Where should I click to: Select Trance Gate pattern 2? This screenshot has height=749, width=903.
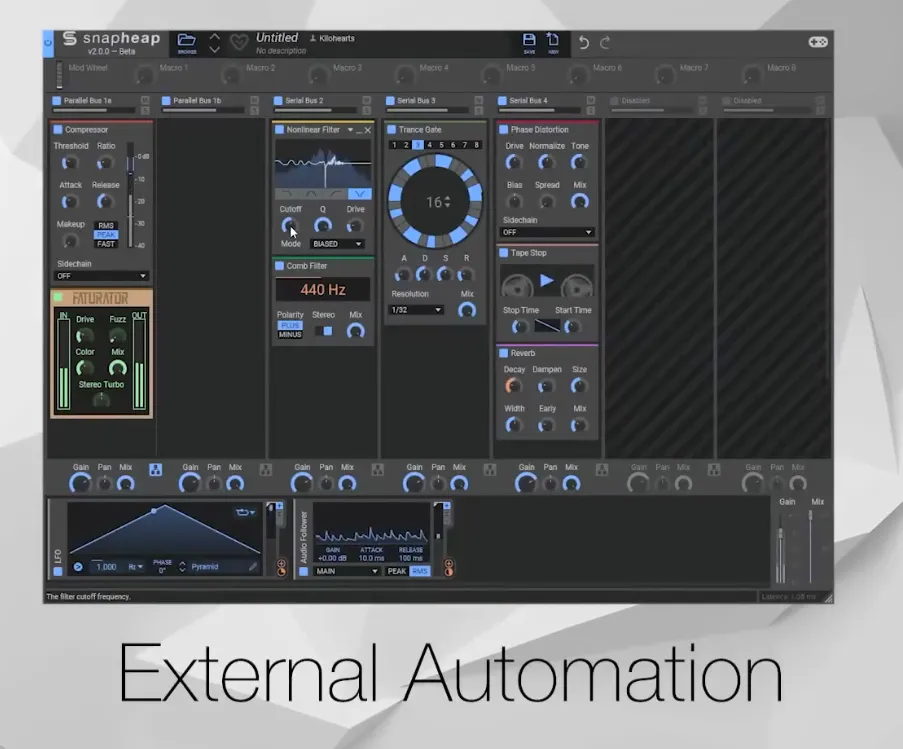(x=406, y=145)
